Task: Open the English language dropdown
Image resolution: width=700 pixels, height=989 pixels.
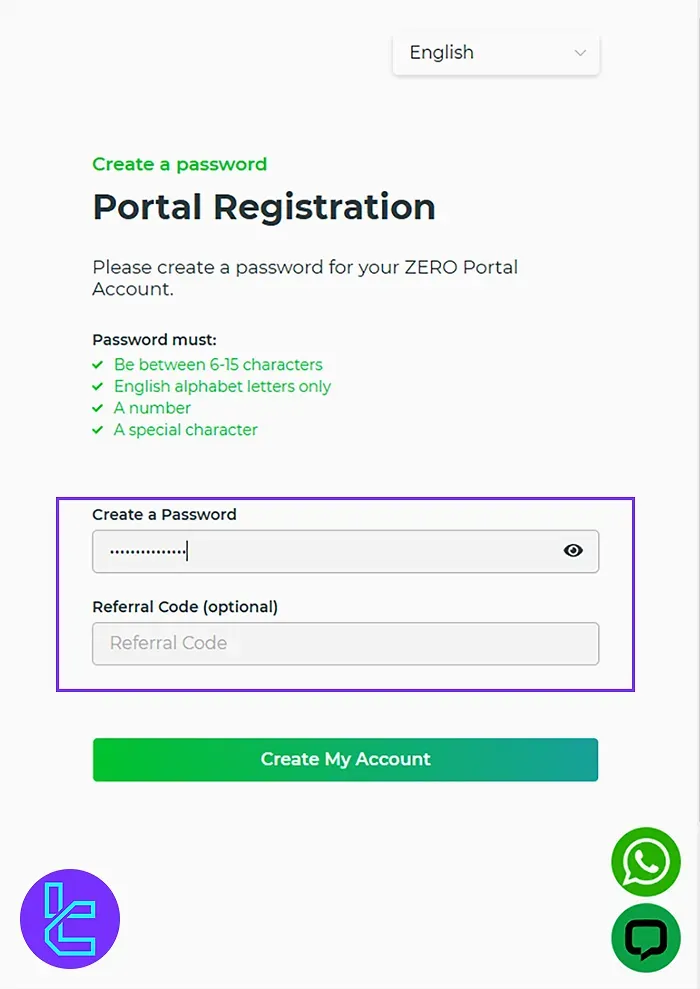Action: (x=495, y=53)
